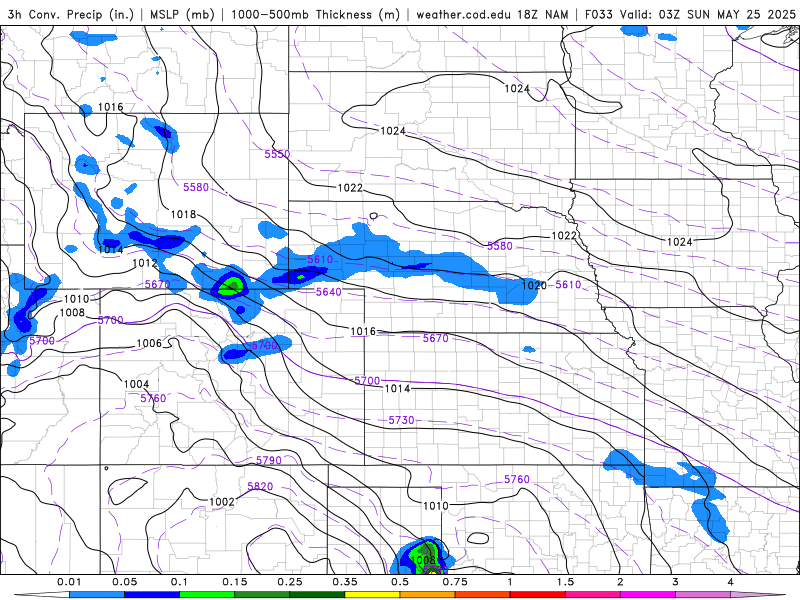This screenshot has height=600, width=800.
Task: Click the '0.05' legend value
Action: pos(124,582)
